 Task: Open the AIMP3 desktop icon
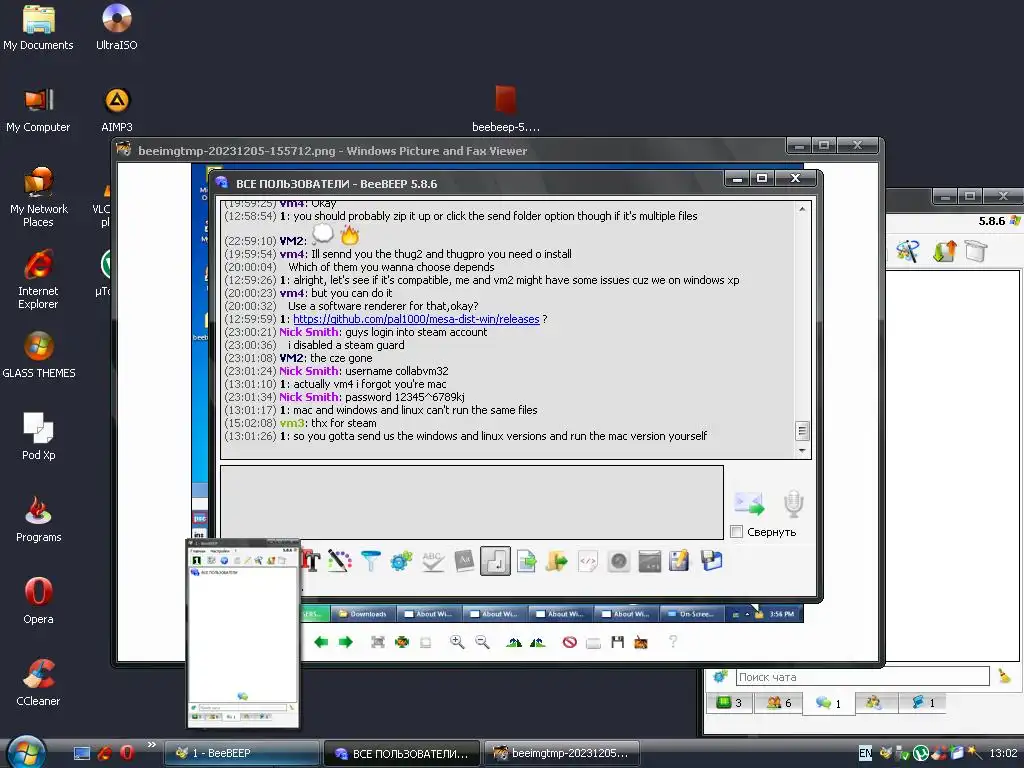click(x=116, y=110)
